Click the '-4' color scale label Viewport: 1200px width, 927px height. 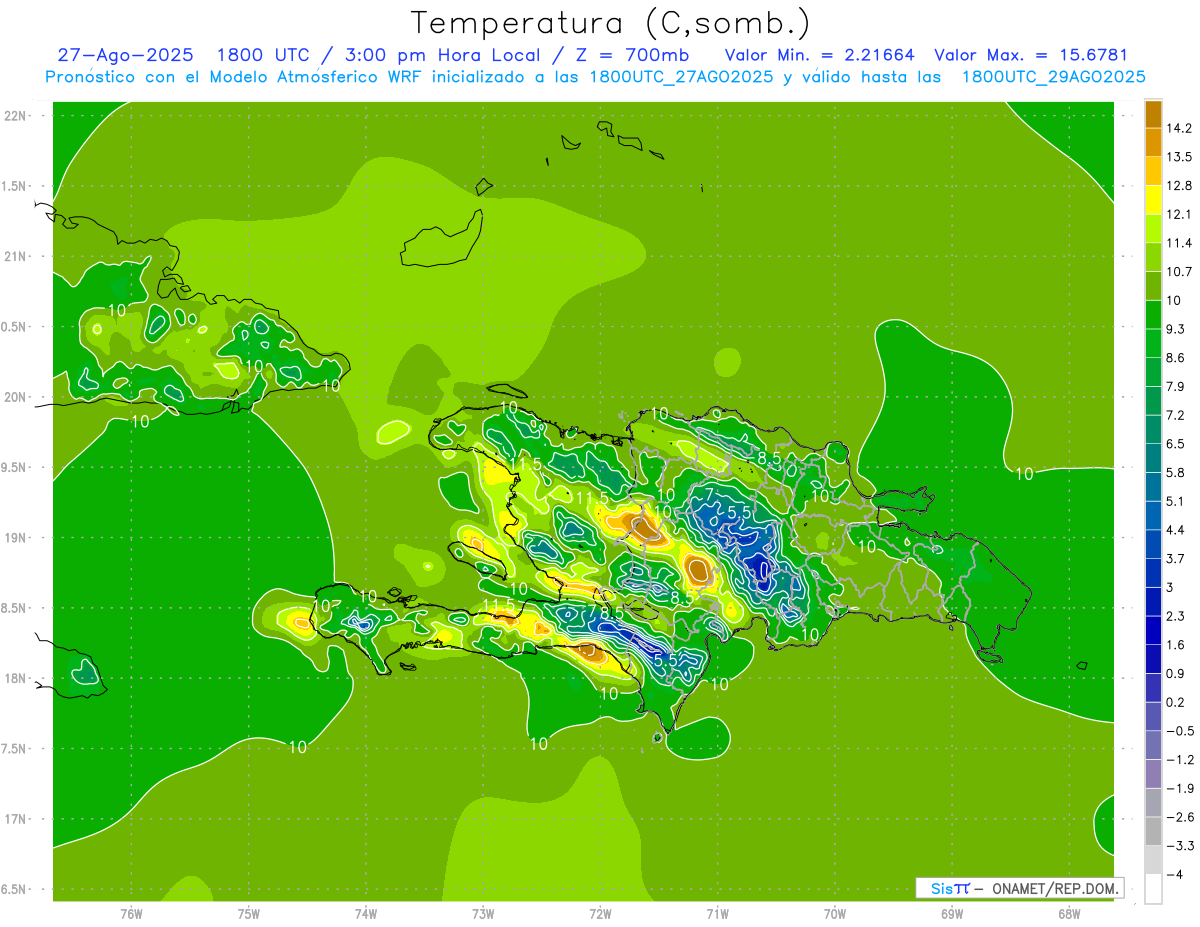(x=1174, y=875)
